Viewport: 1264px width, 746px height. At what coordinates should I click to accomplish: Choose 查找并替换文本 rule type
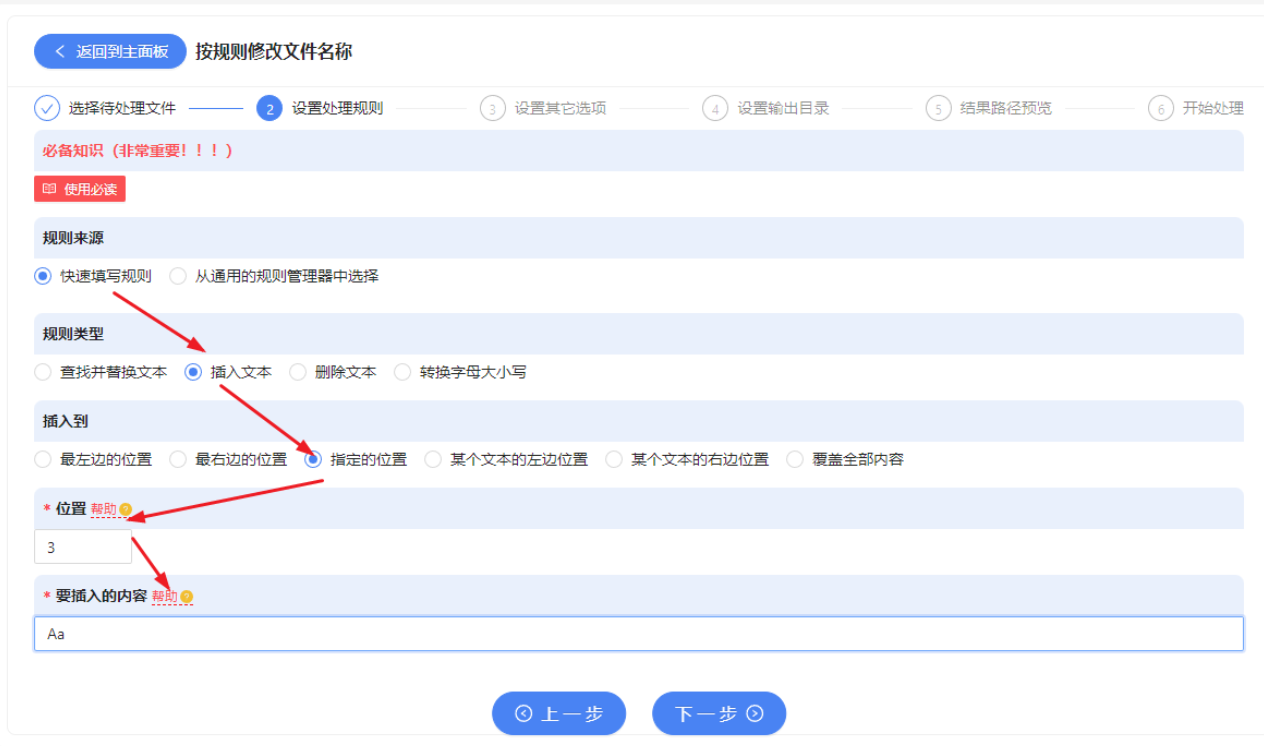point(100,372)
